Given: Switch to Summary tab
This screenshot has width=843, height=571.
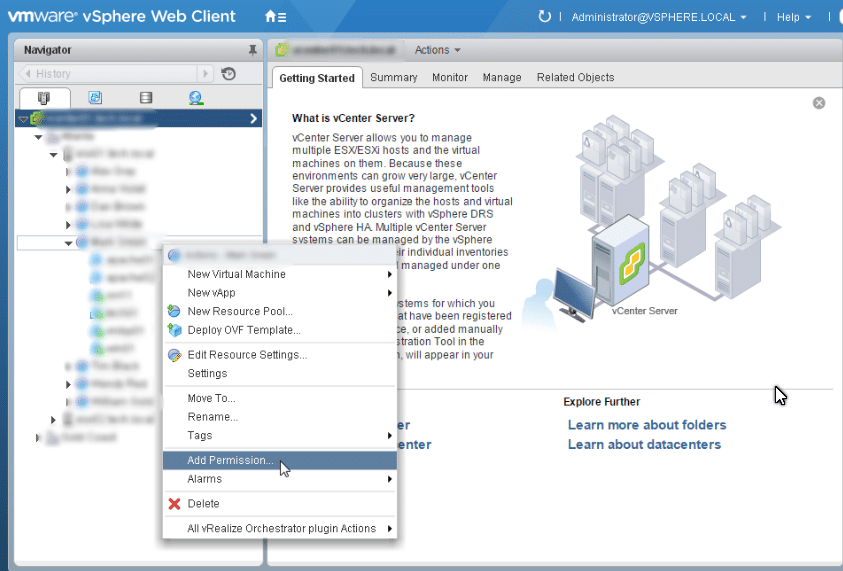Looking at the screenshot, I should pos(394,77).
